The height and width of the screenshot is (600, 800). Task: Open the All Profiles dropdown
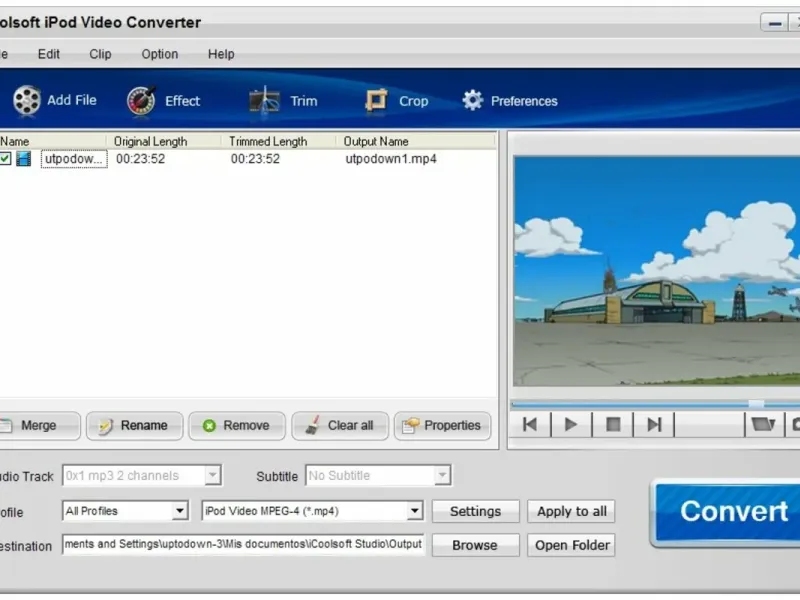click(180, 511)
